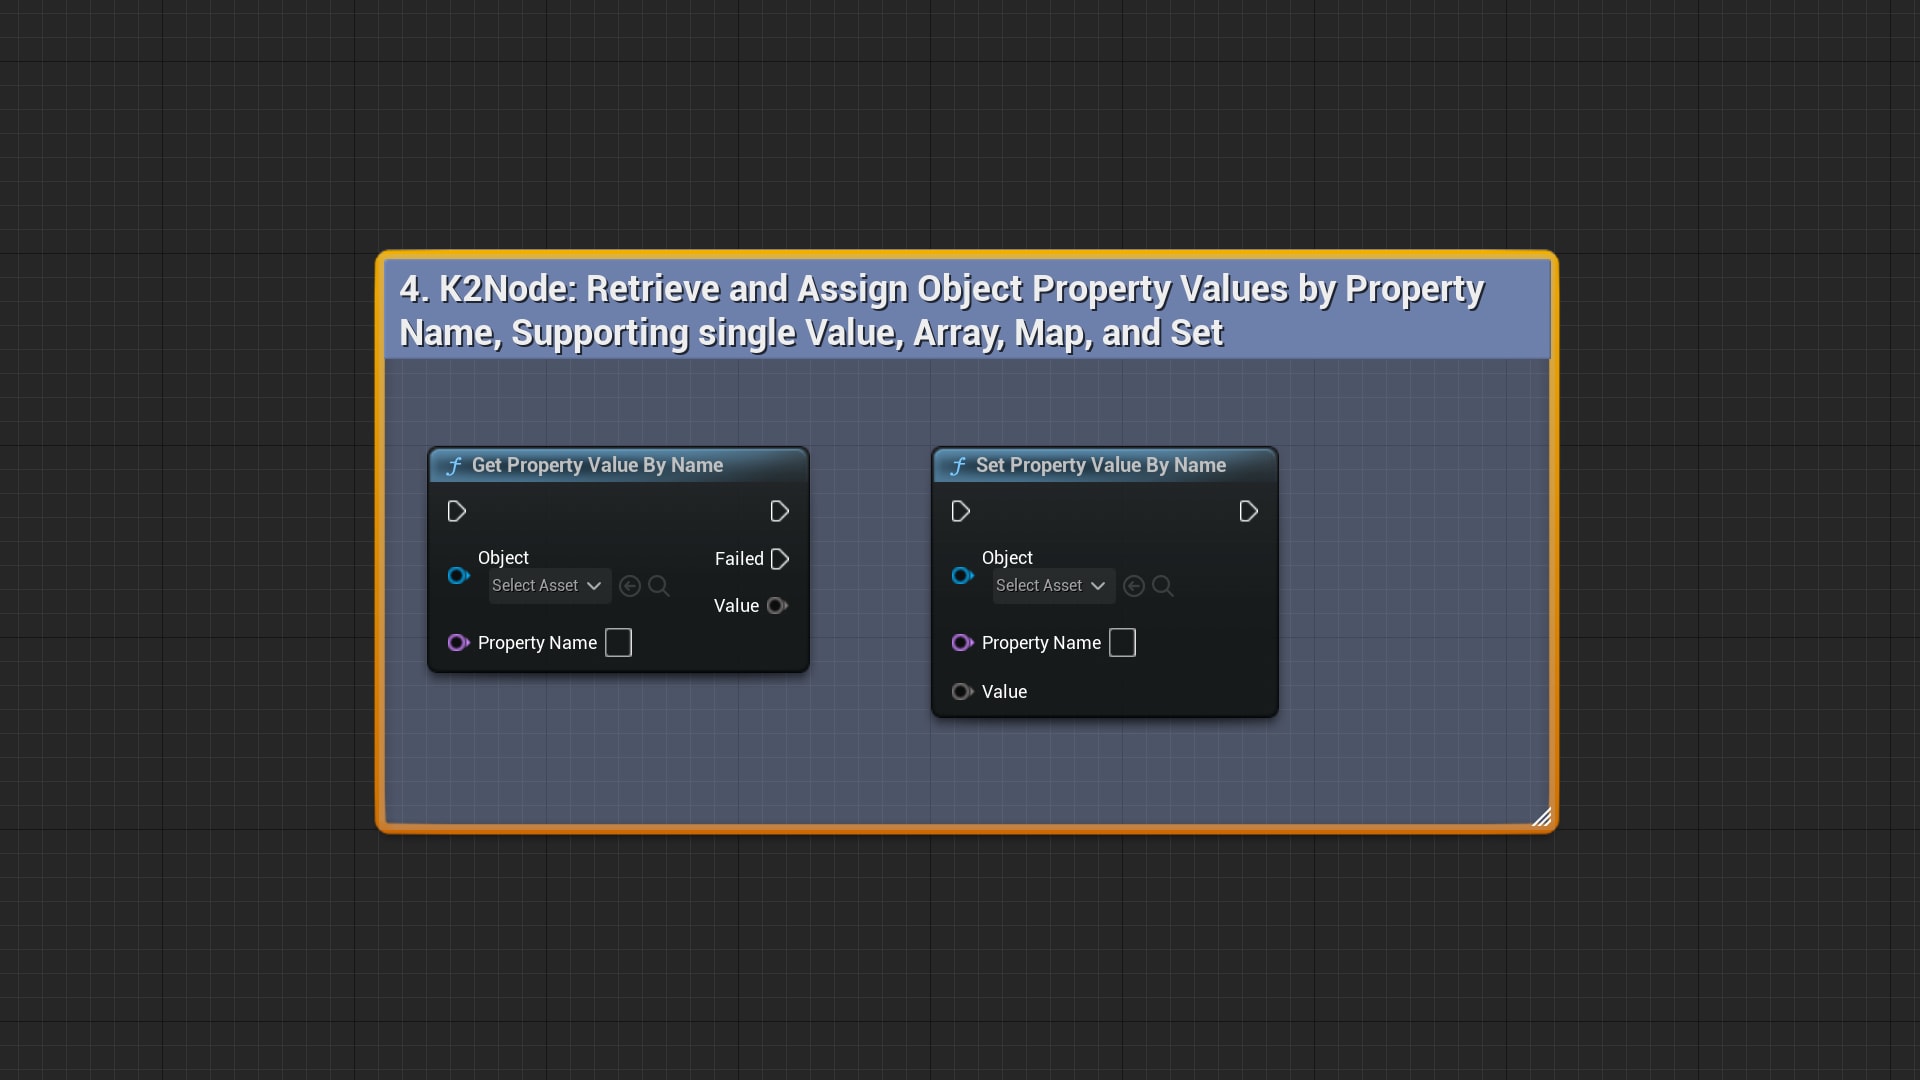
Task: Click the browse asset magnifier on the Get node
Action: coord(658,586)
